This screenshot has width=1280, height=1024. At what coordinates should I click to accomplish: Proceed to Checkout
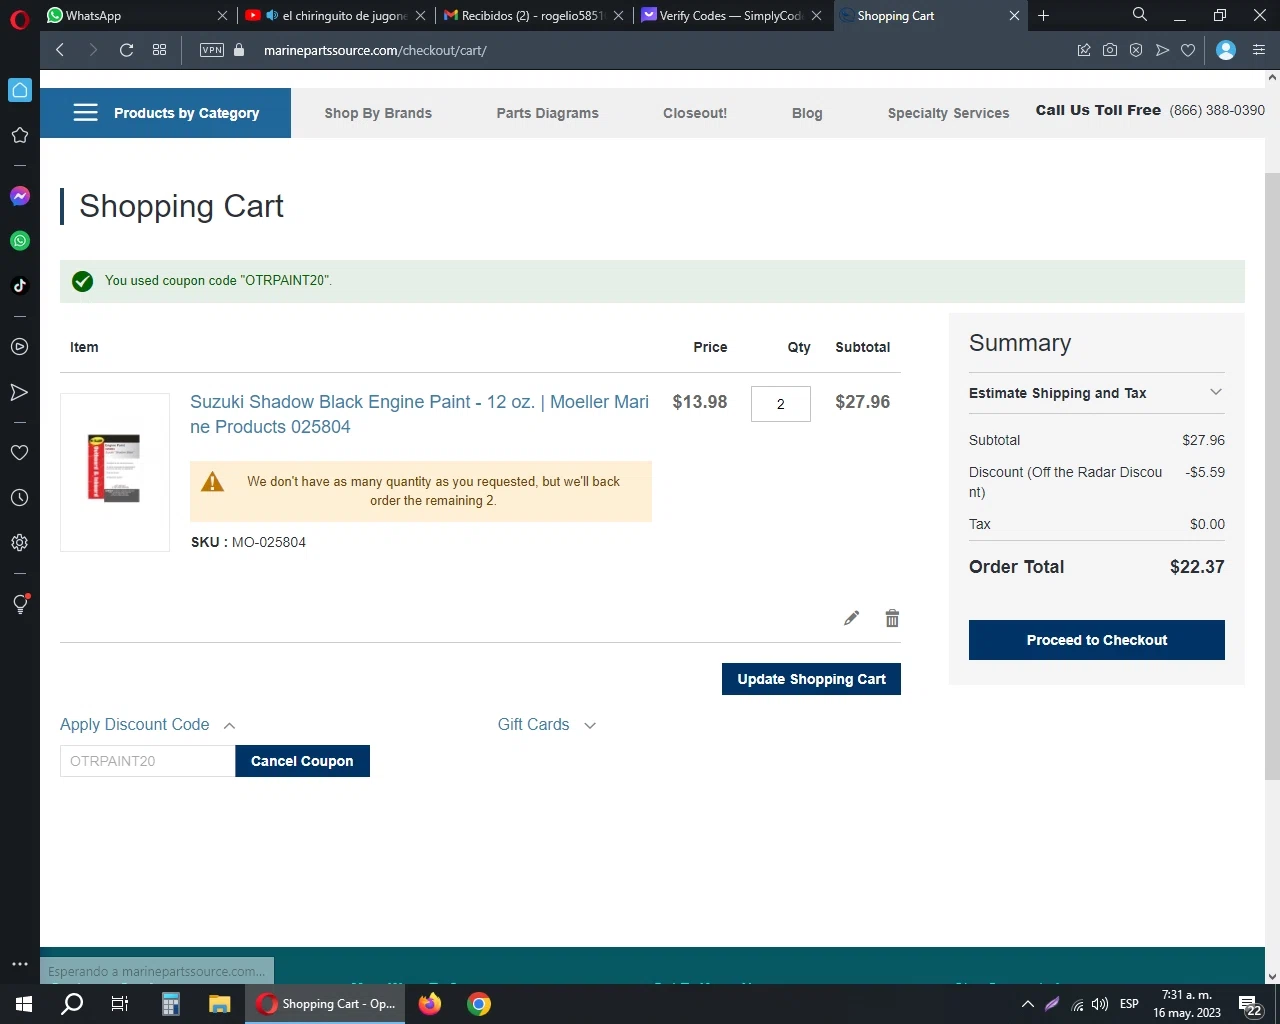click(x=1097, y=640)
